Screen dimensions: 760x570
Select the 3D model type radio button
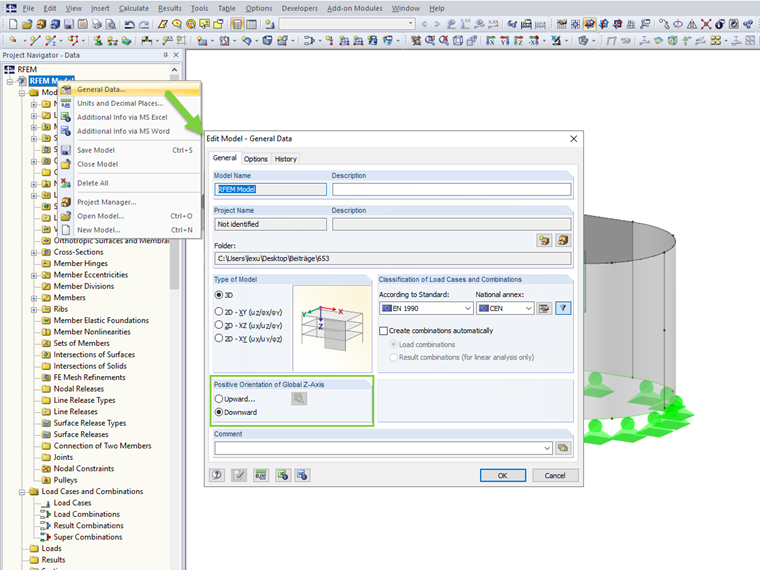(219, 295)
